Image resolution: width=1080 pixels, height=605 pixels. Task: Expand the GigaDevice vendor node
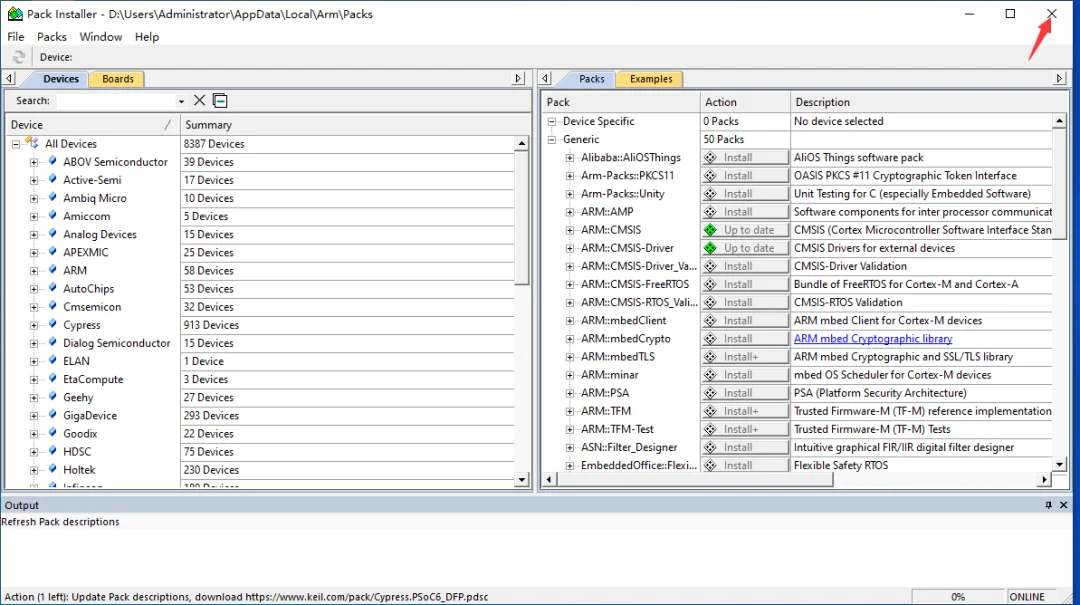coord(34,416)
